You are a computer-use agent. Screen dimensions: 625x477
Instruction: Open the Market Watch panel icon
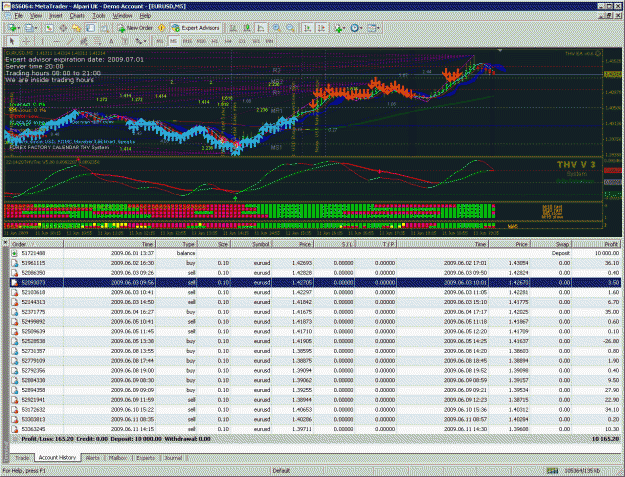[49, 28]
